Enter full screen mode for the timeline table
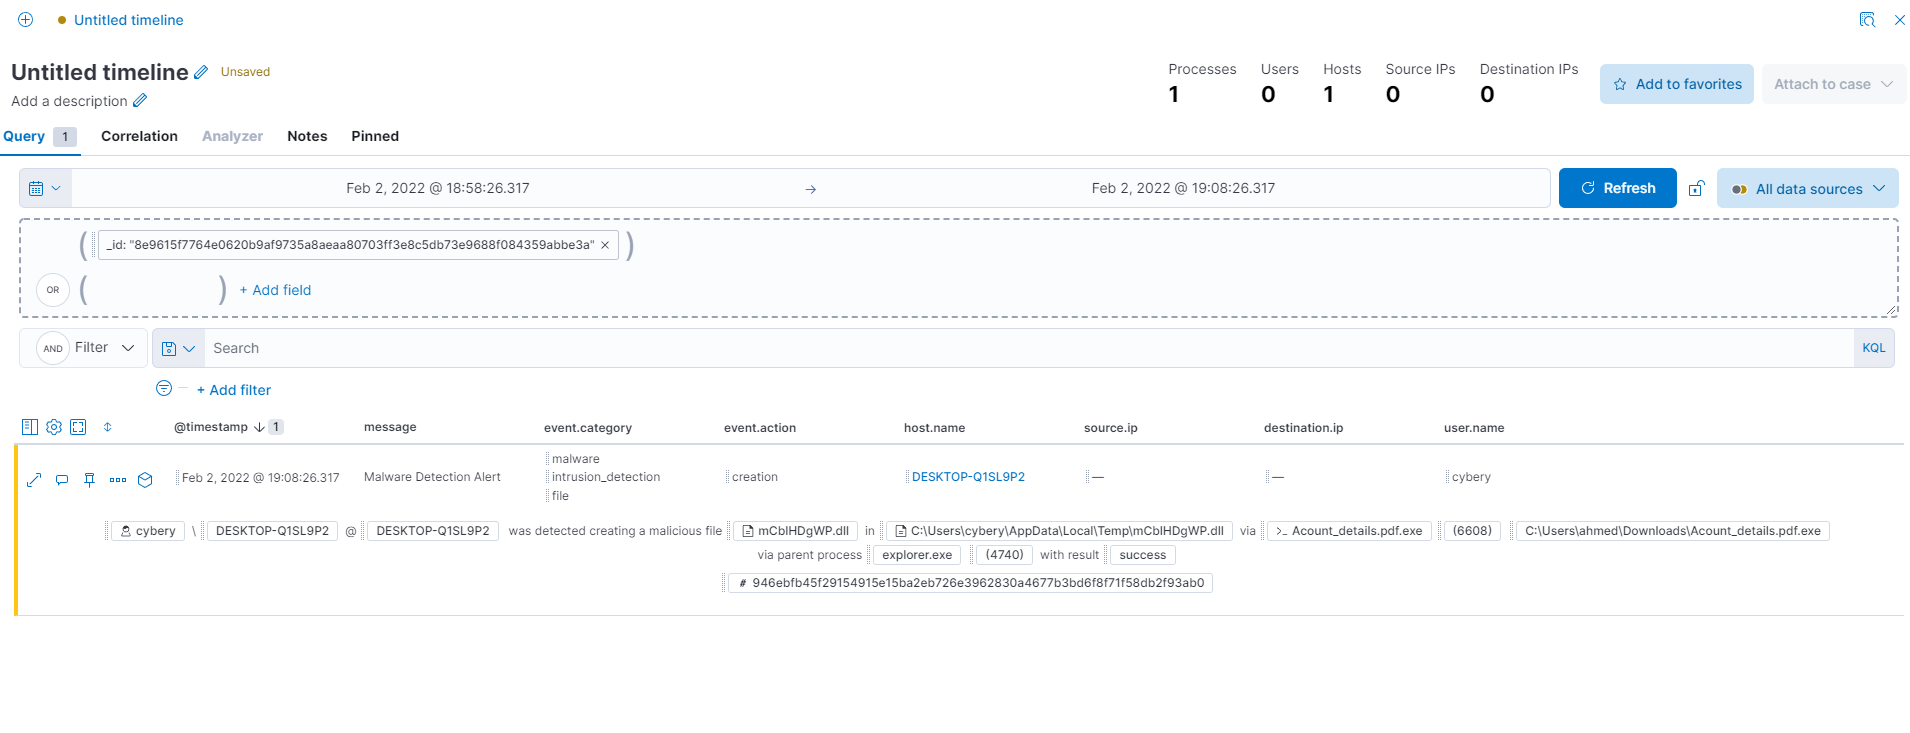1910x733 pixels. coord(78,427)
